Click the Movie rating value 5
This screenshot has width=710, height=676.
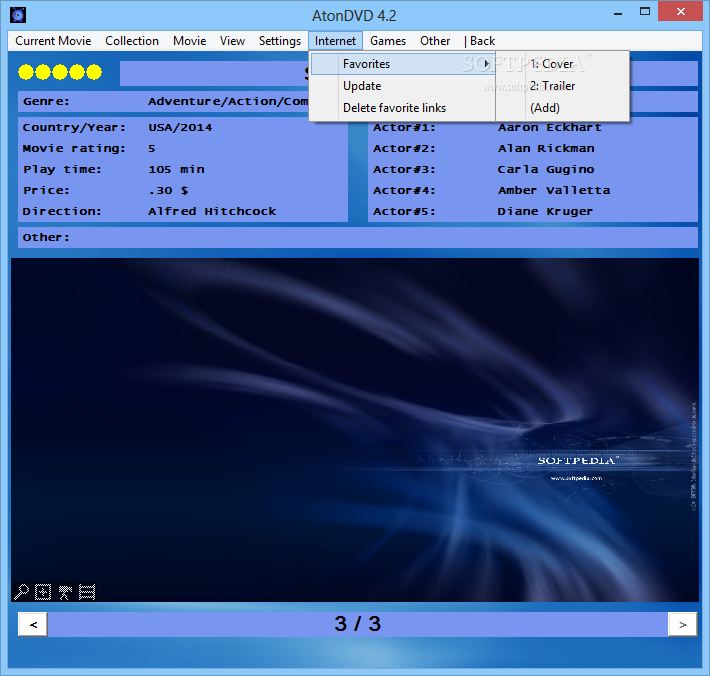tap(152, 149)
